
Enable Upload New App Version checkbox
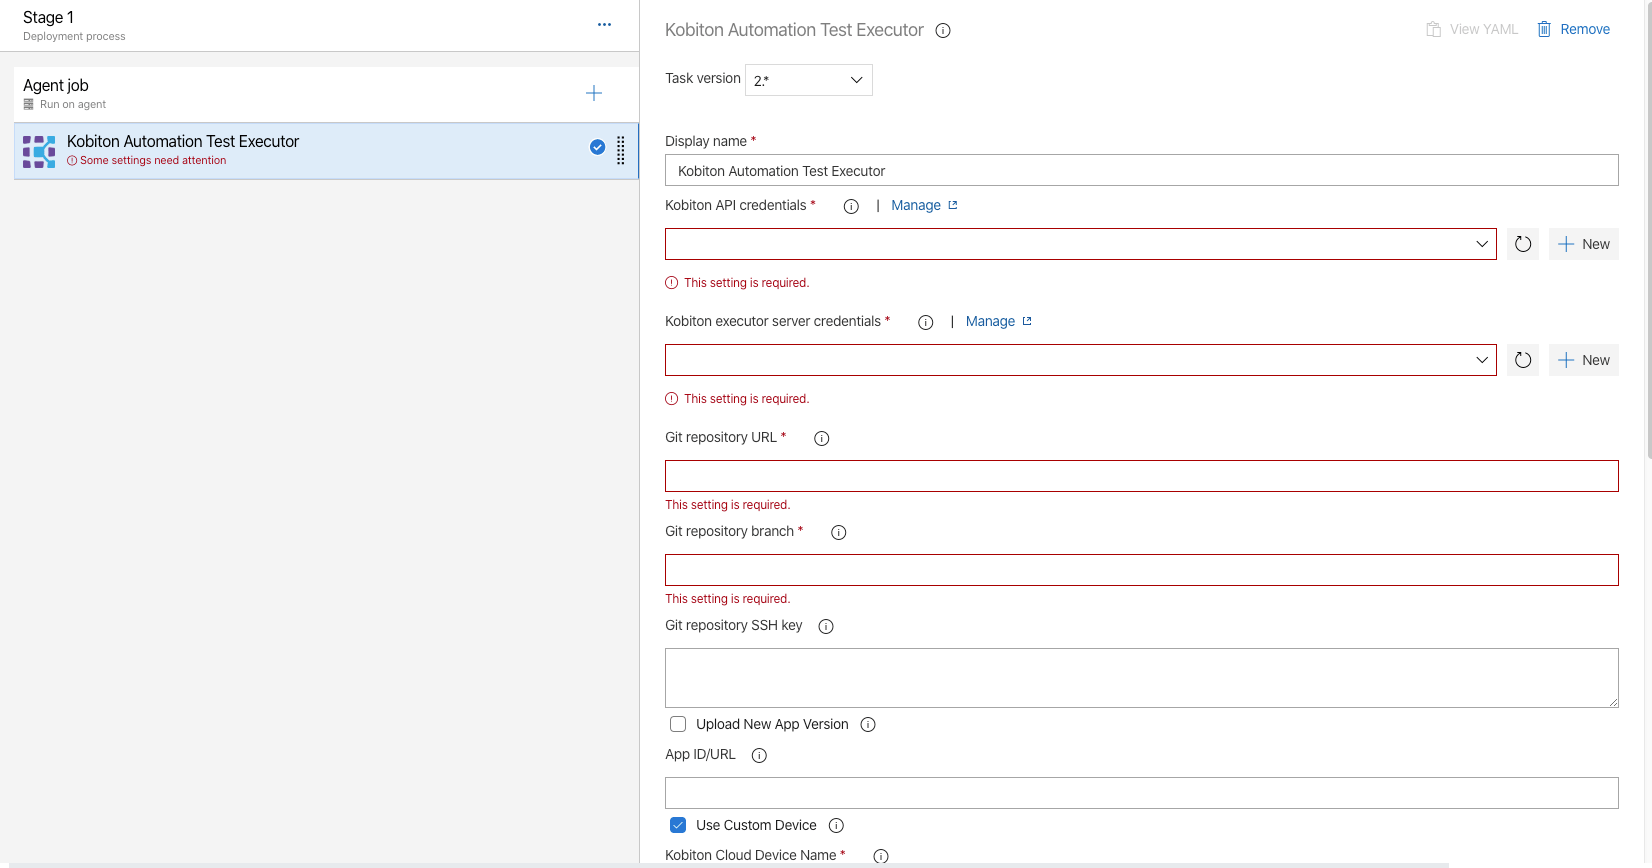coord(678,724)
